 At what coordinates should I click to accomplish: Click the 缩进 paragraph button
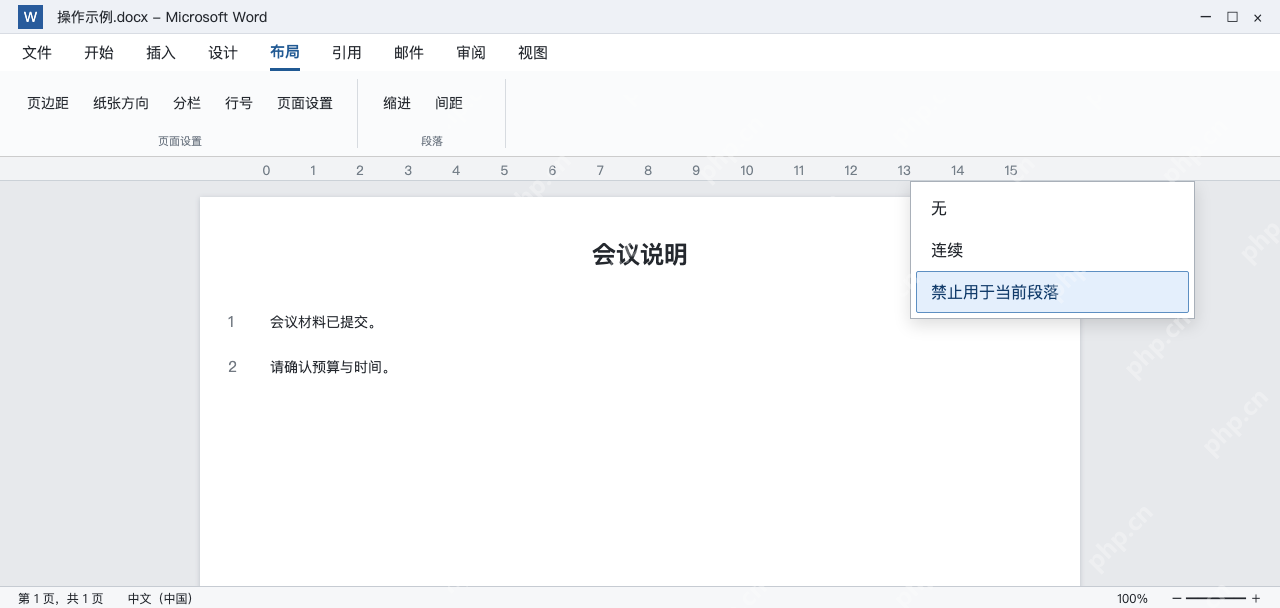397,103
